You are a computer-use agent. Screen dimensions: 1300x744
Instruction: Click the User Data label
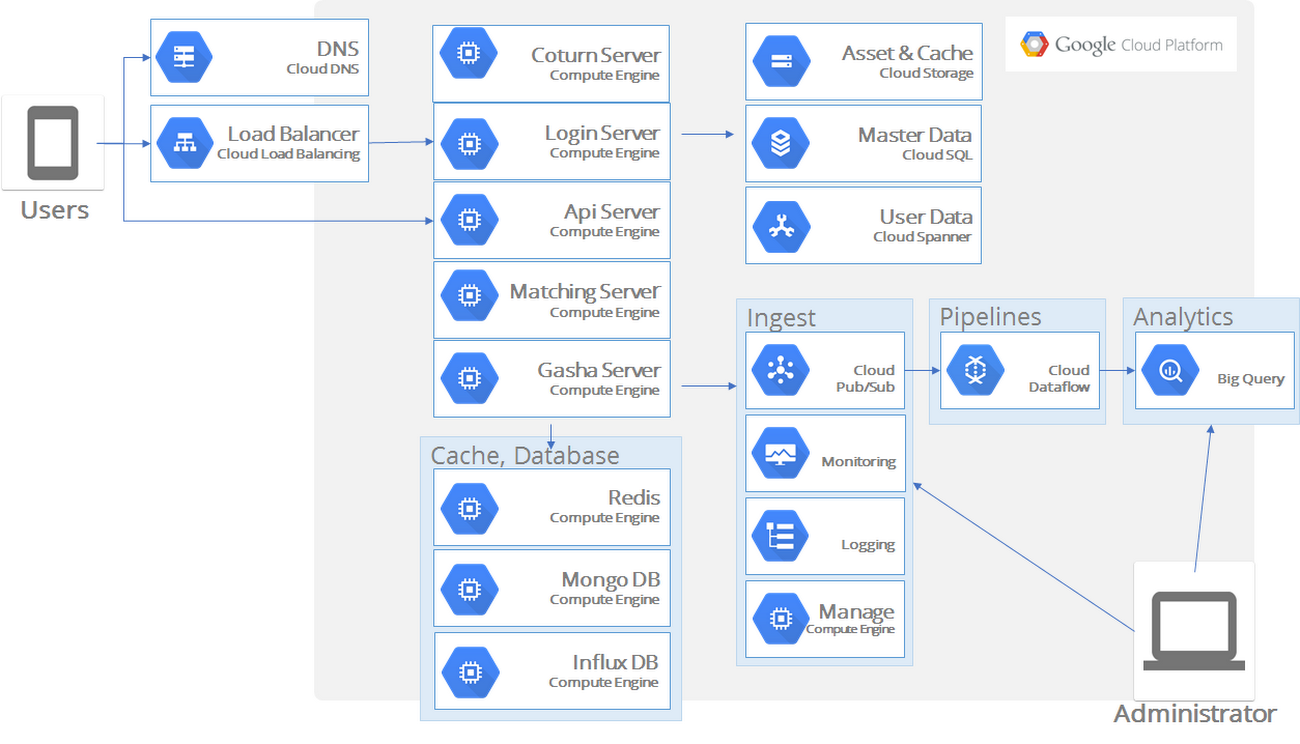pyautogui.click(x=926, y=217)
